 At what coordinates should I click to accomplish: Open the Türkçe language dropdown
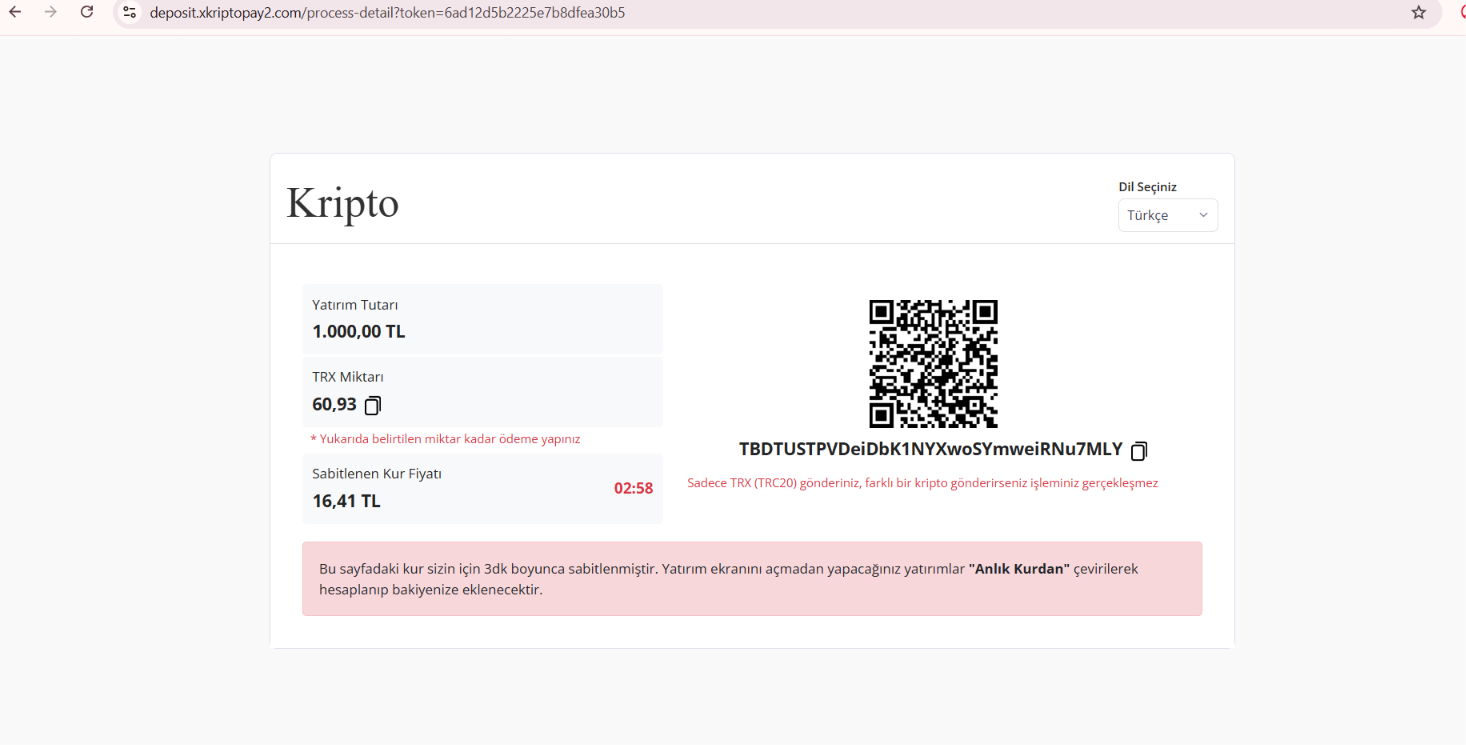pyautogui.click(x=1168, y=215)
